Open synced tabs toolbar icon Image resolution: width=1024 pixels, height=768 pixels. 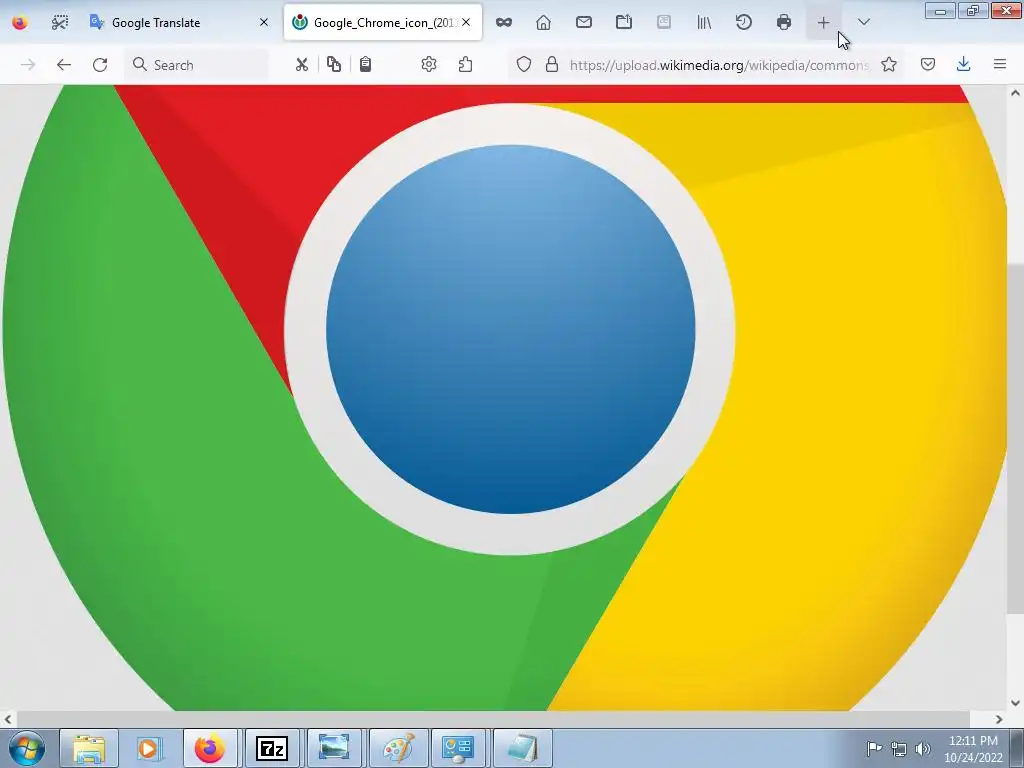pos(624,23)
